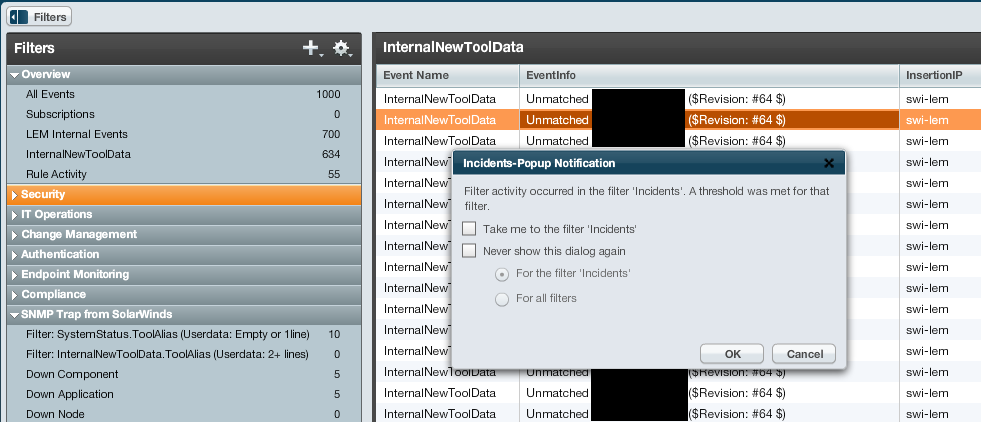Enable 'Never show this dialog again'
Image resolution: width=981 pixels, height=422 pixels.
point(469,251)
